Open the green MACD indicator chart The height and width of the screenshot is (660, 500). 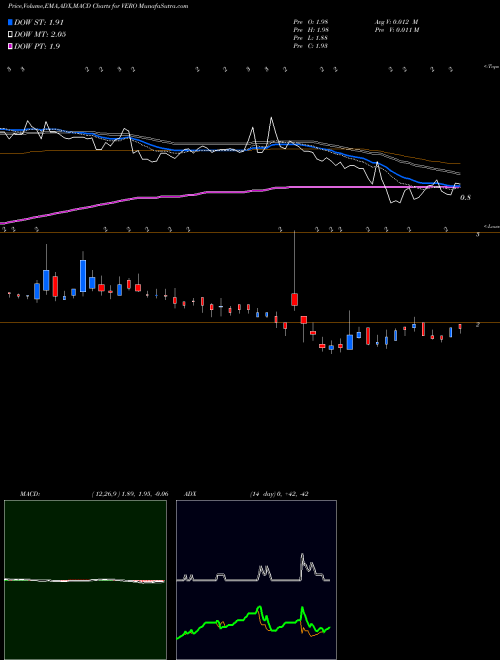(x=85, y=580)
